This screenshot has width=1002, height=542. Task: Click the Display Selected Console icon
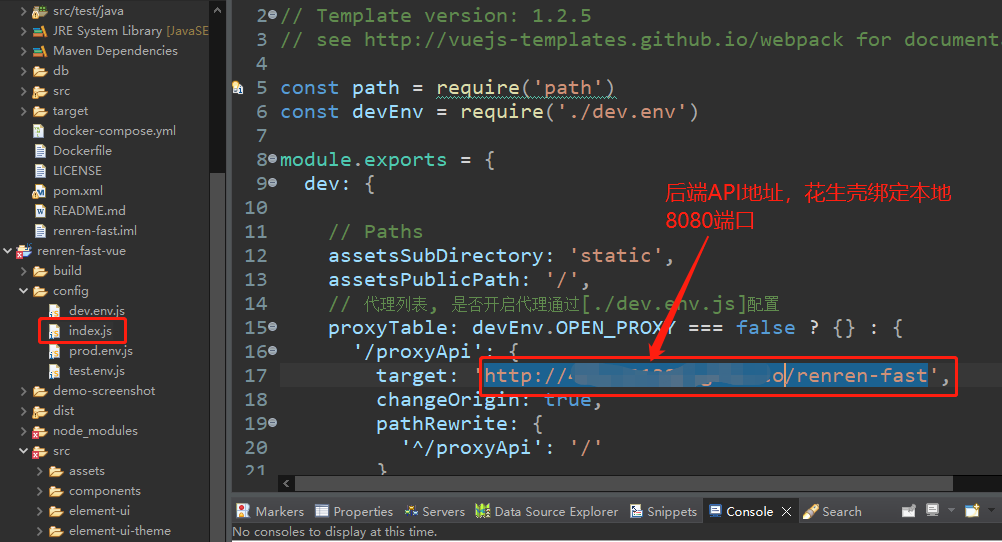point(933,510)
